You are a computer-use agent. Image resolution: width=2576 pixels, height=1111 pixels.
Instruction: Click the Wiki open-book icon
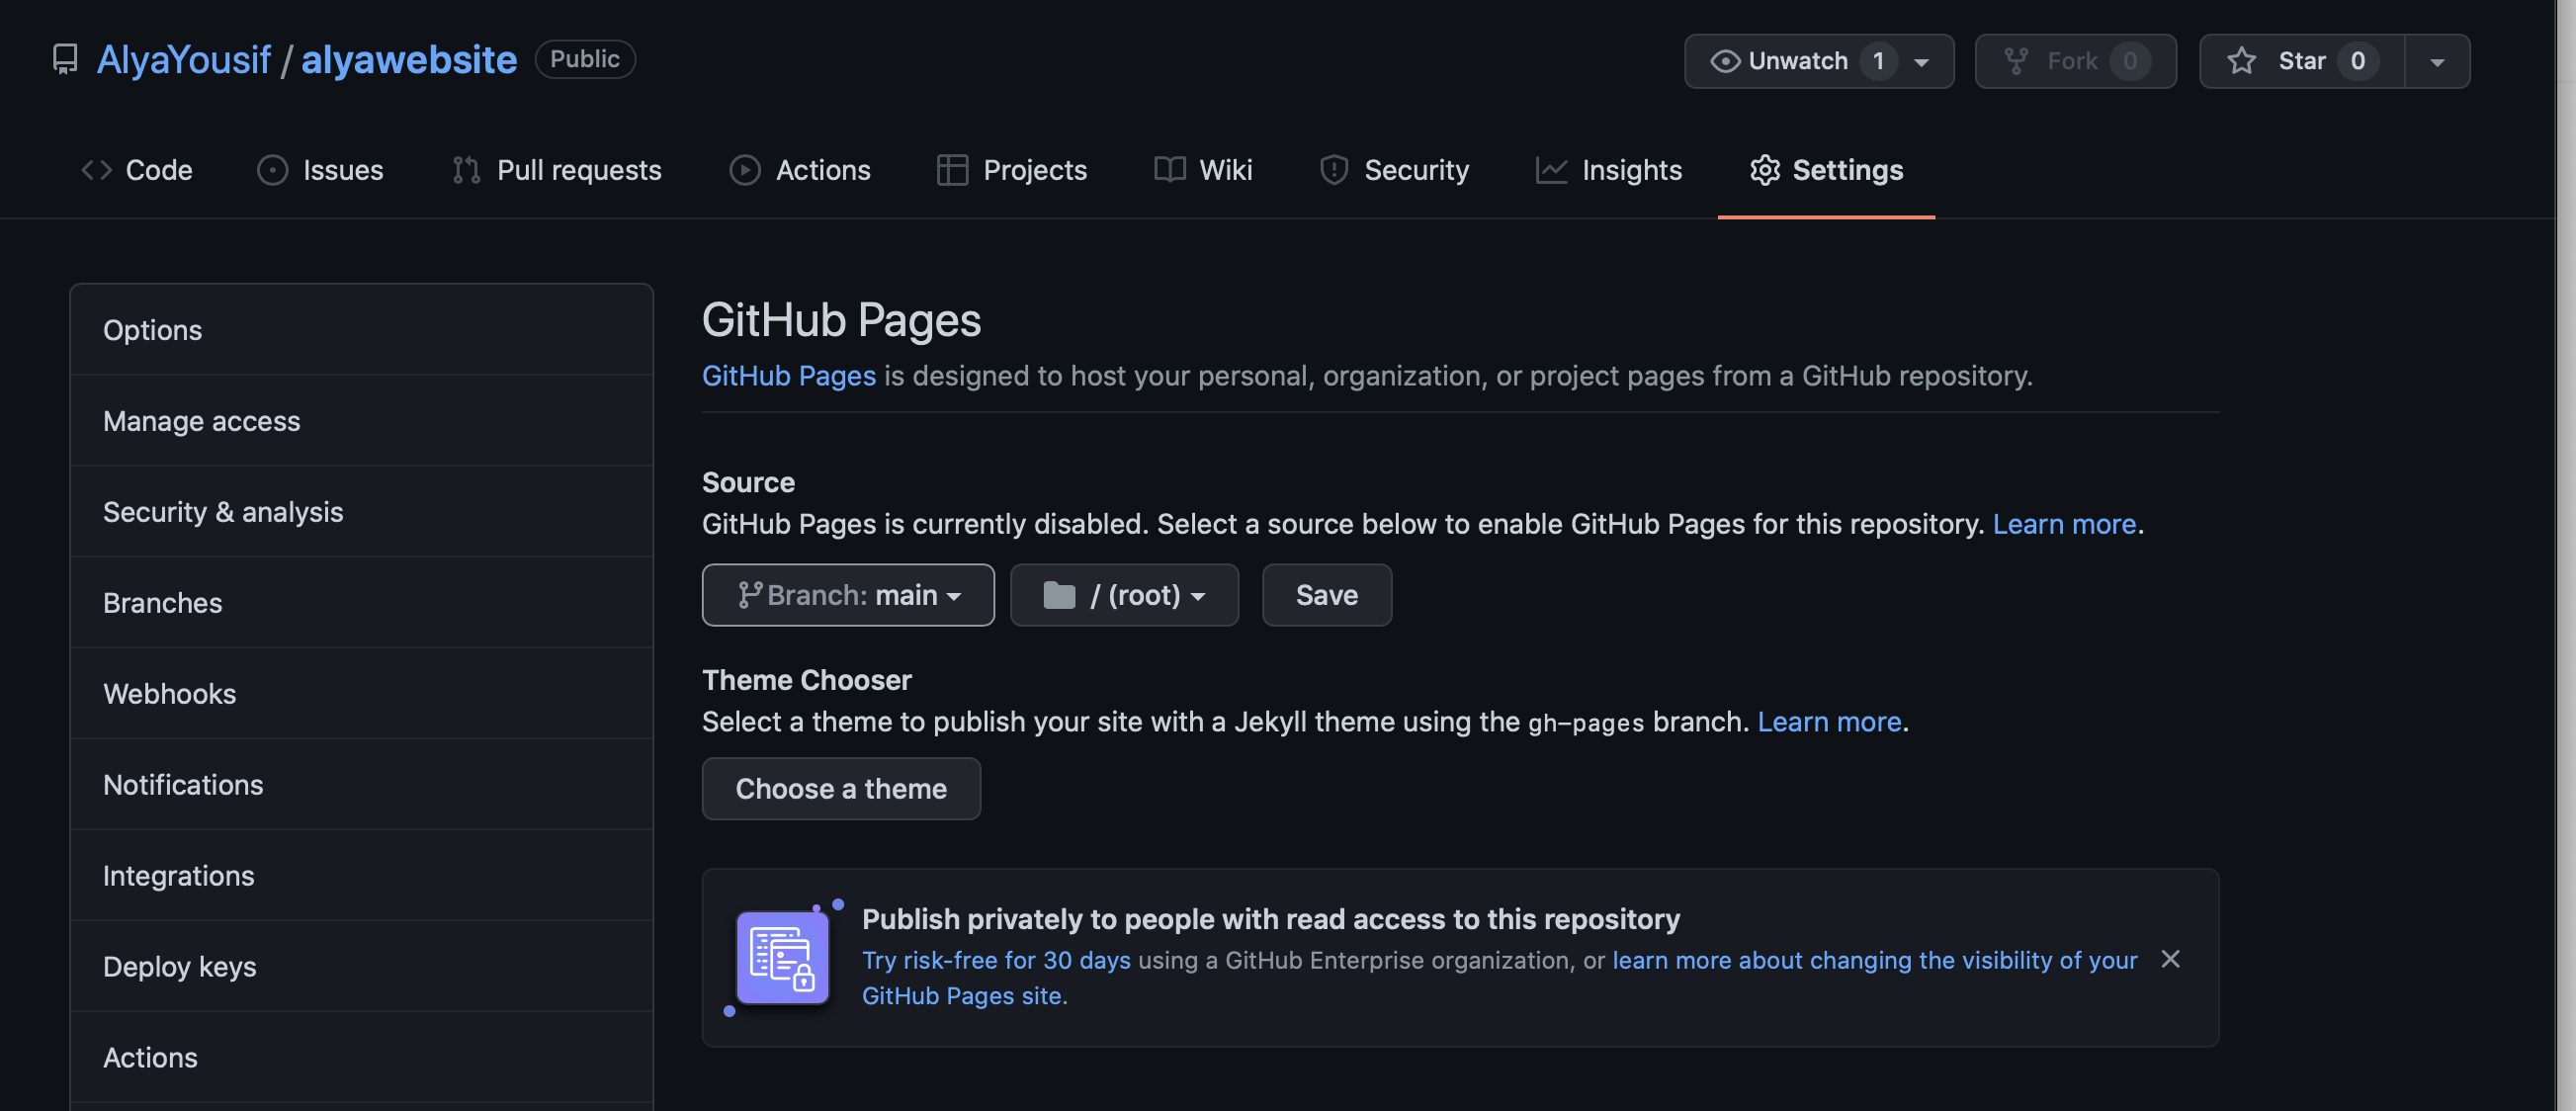click(x=1170, y=170)
